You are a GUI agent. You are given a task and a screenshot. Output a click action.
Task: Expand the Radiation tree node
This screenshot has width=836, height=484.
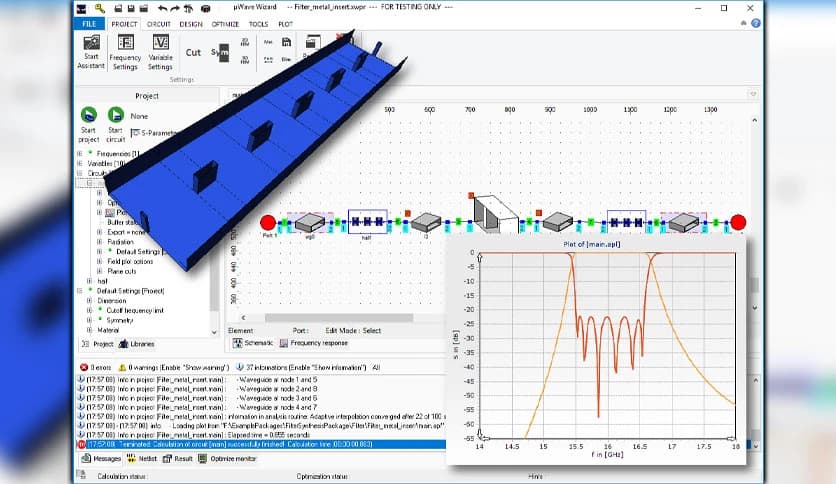(99, 242)
